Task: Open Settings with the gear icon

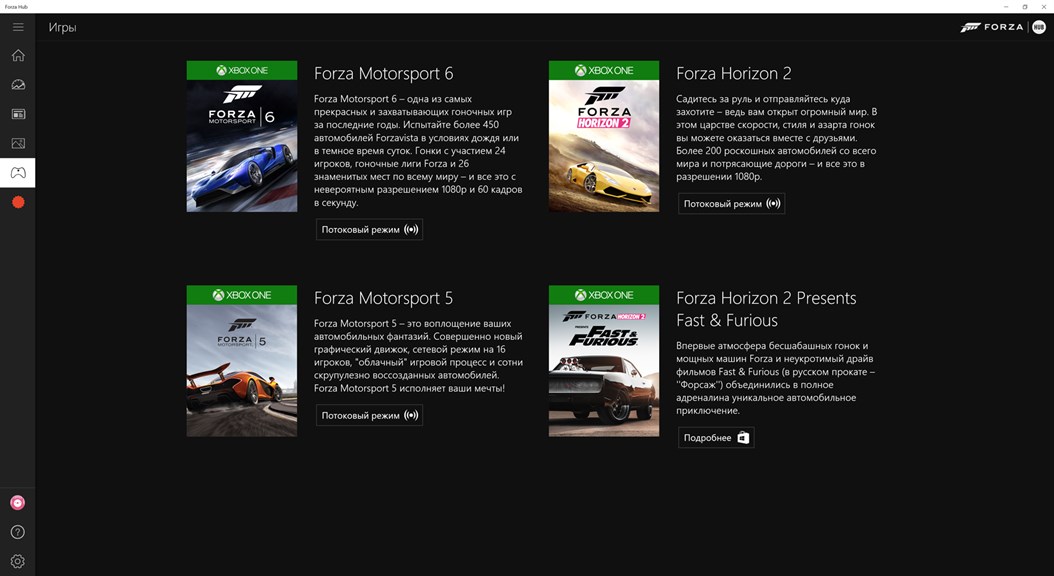Action: tap(16, 561)
